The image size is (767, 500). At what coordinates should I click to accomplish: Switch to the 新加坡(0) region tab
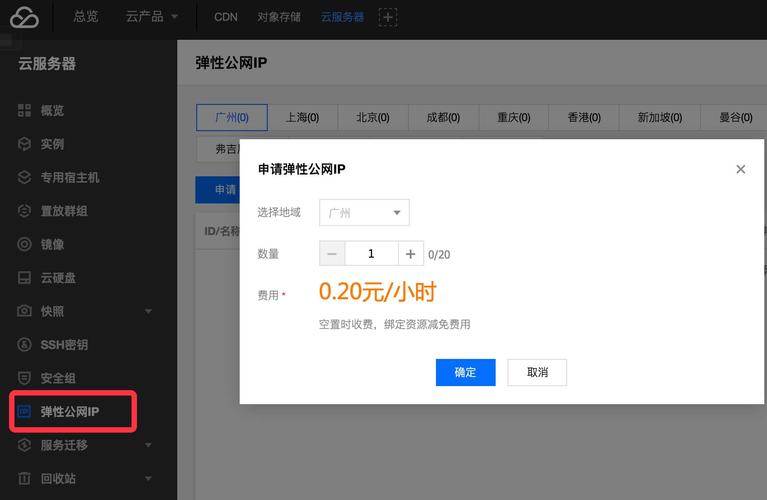660,117
